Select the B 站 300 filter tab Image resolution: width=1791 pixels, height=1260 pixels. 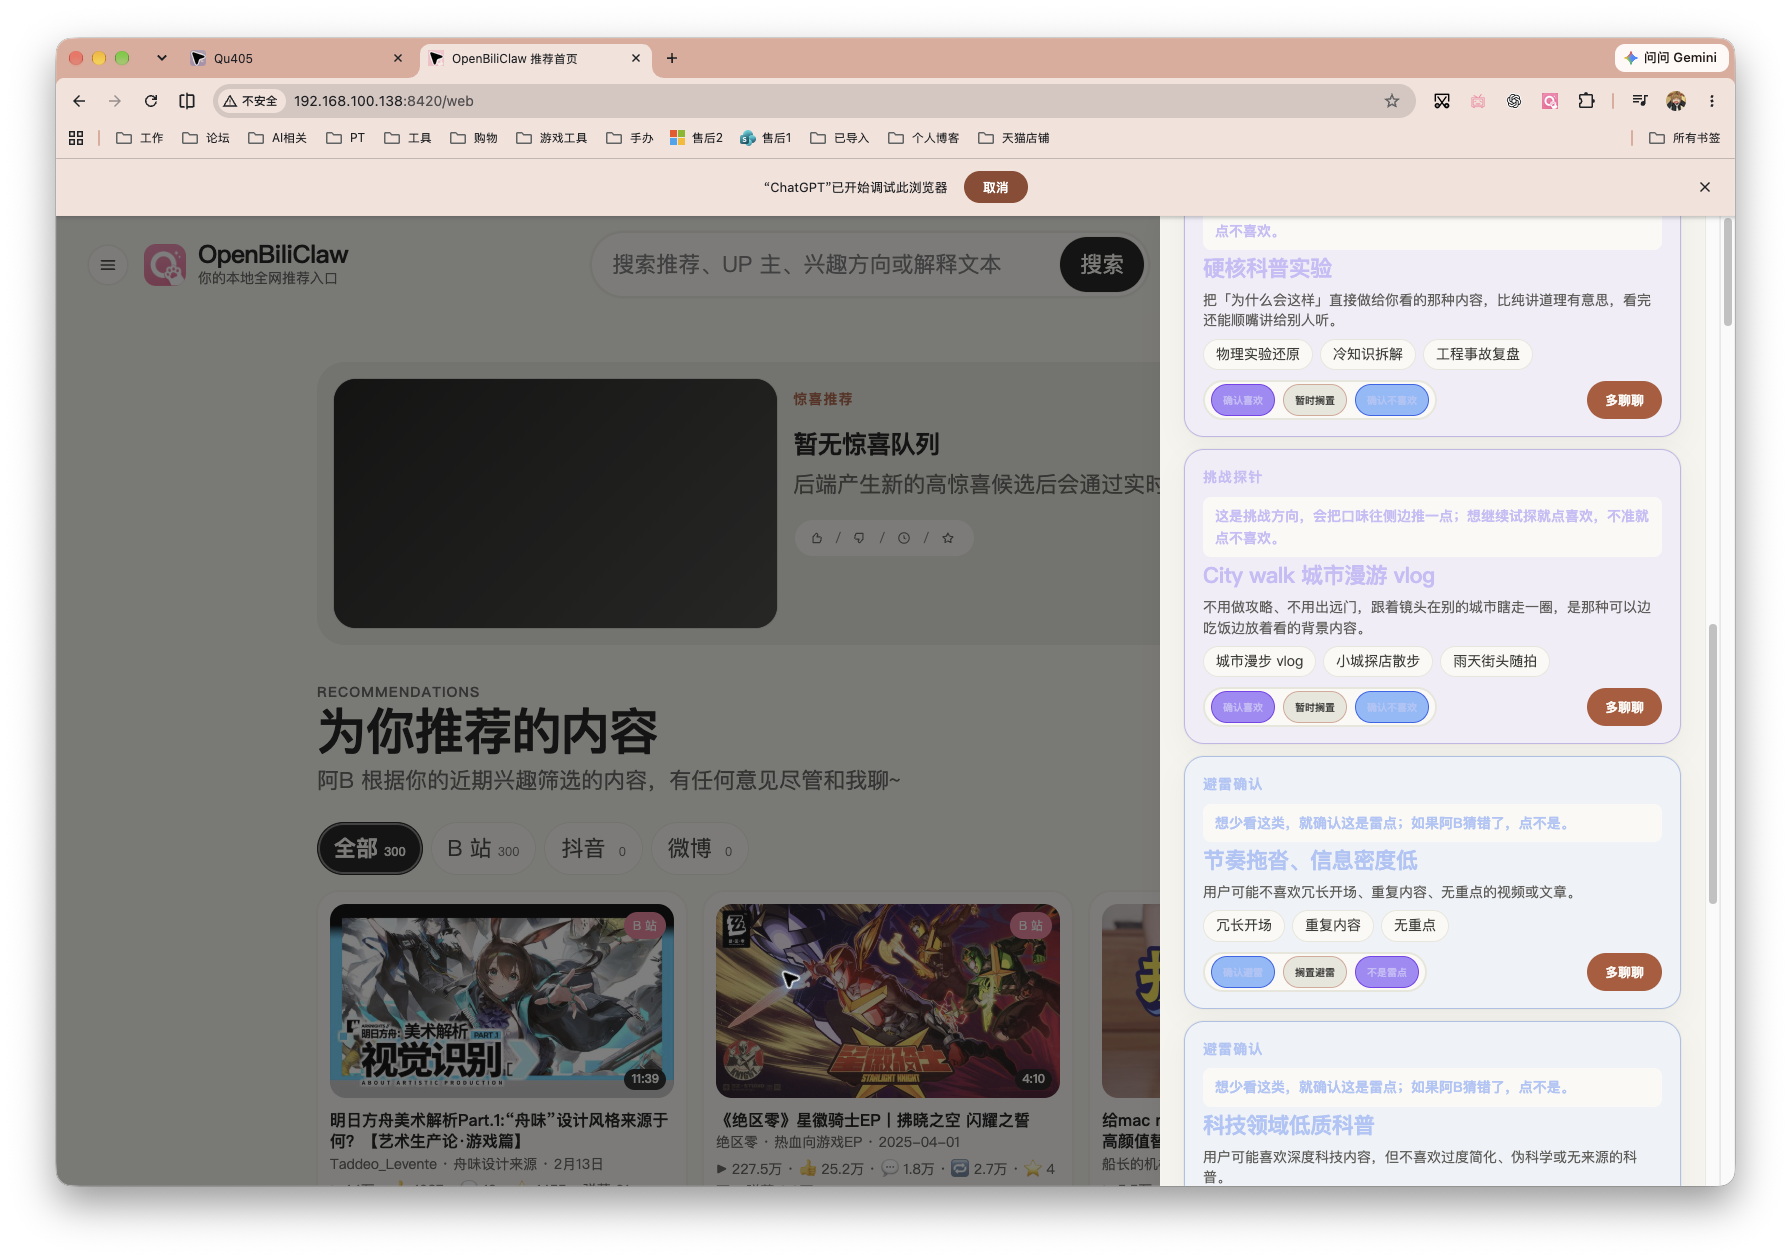pos(484,849)
